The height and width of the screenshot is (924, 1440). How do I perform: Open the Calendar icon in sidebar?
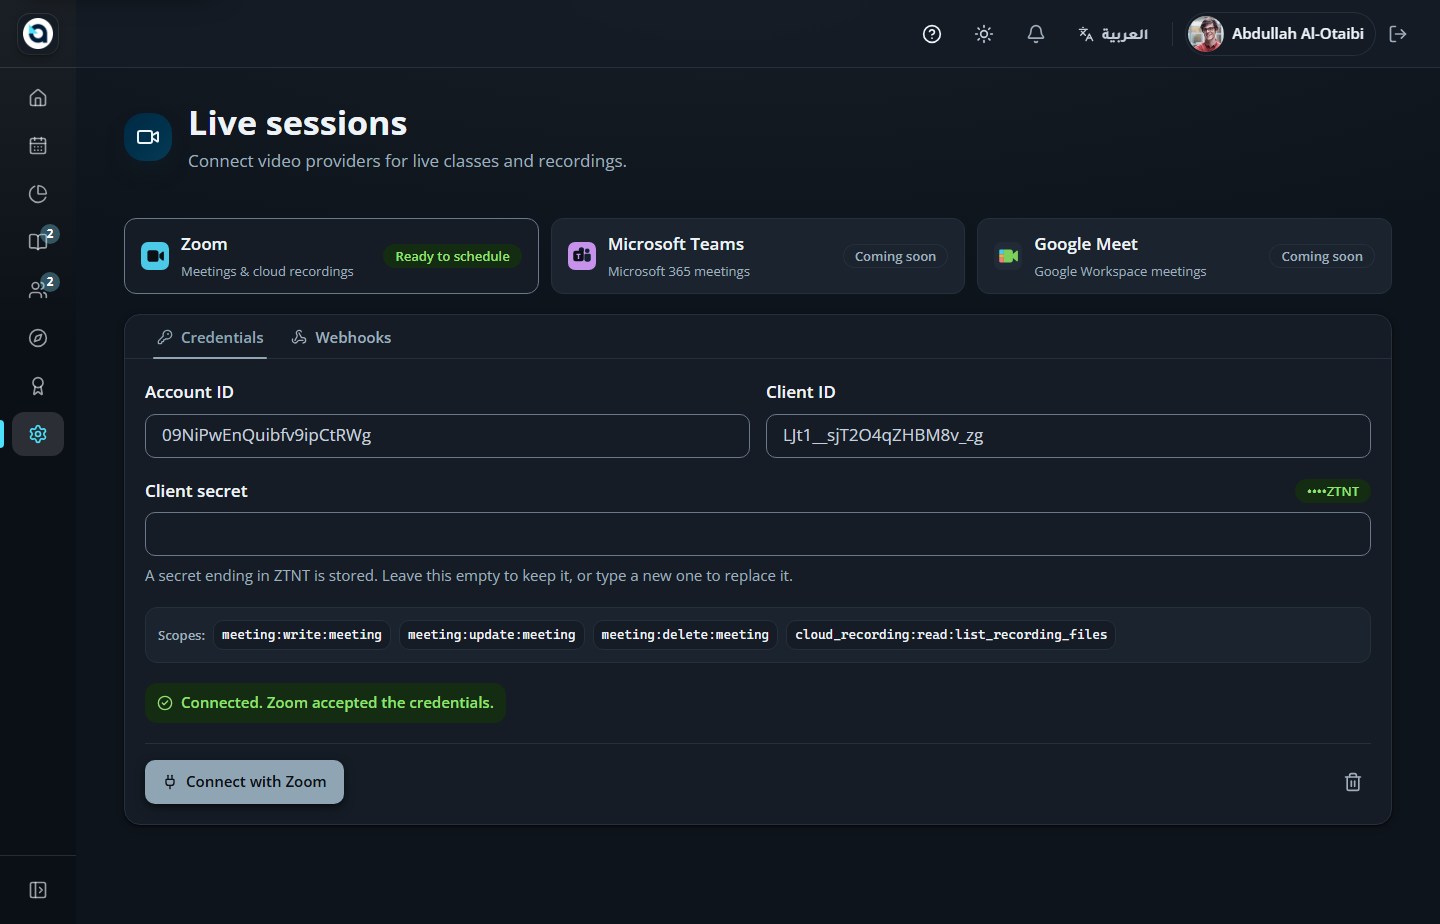click(38, 146)
